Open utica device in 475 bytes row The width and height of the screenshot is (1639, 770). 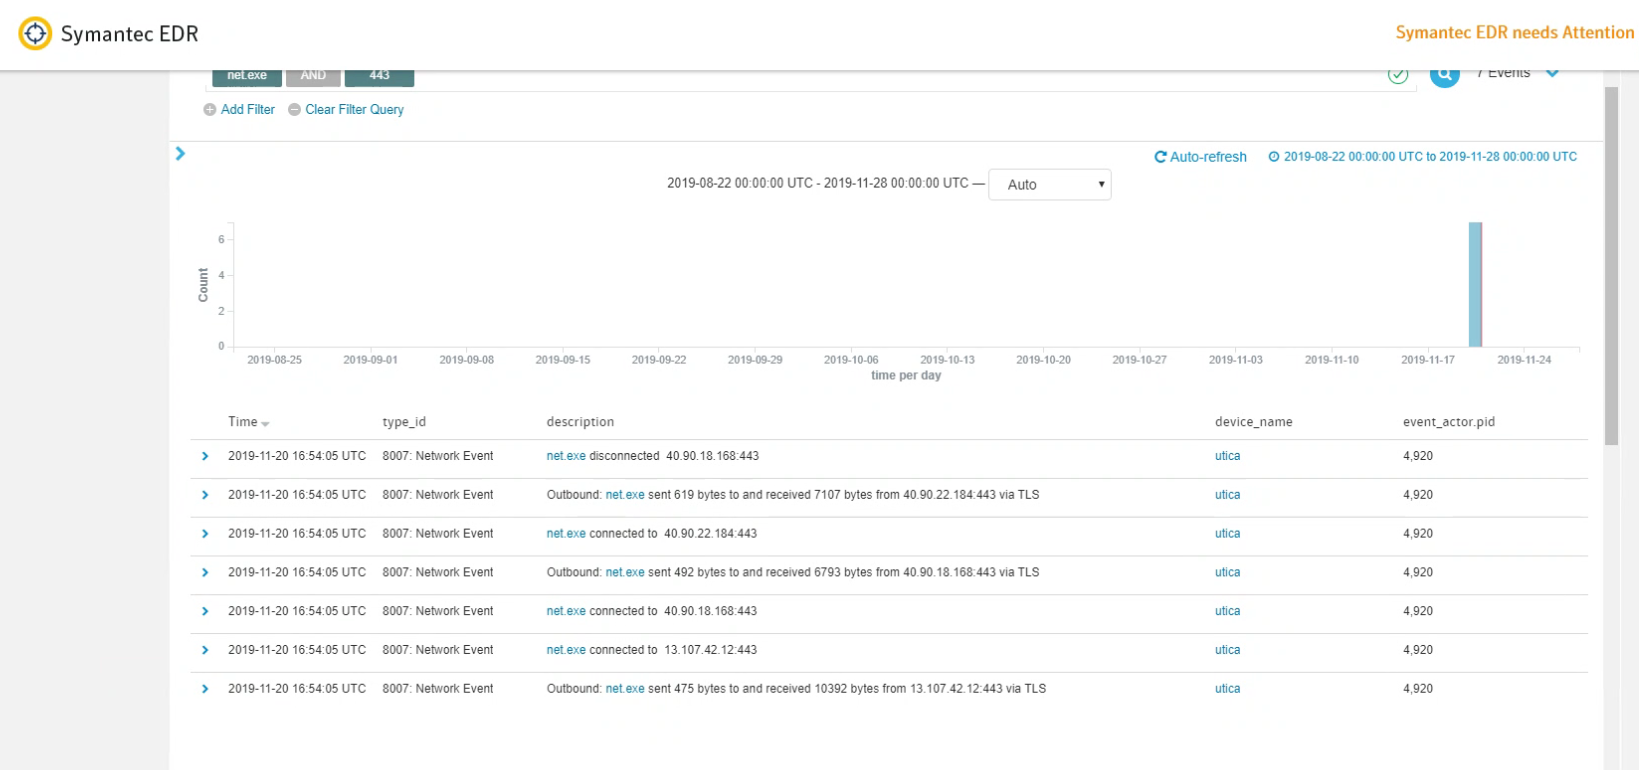click(1227, 689)
